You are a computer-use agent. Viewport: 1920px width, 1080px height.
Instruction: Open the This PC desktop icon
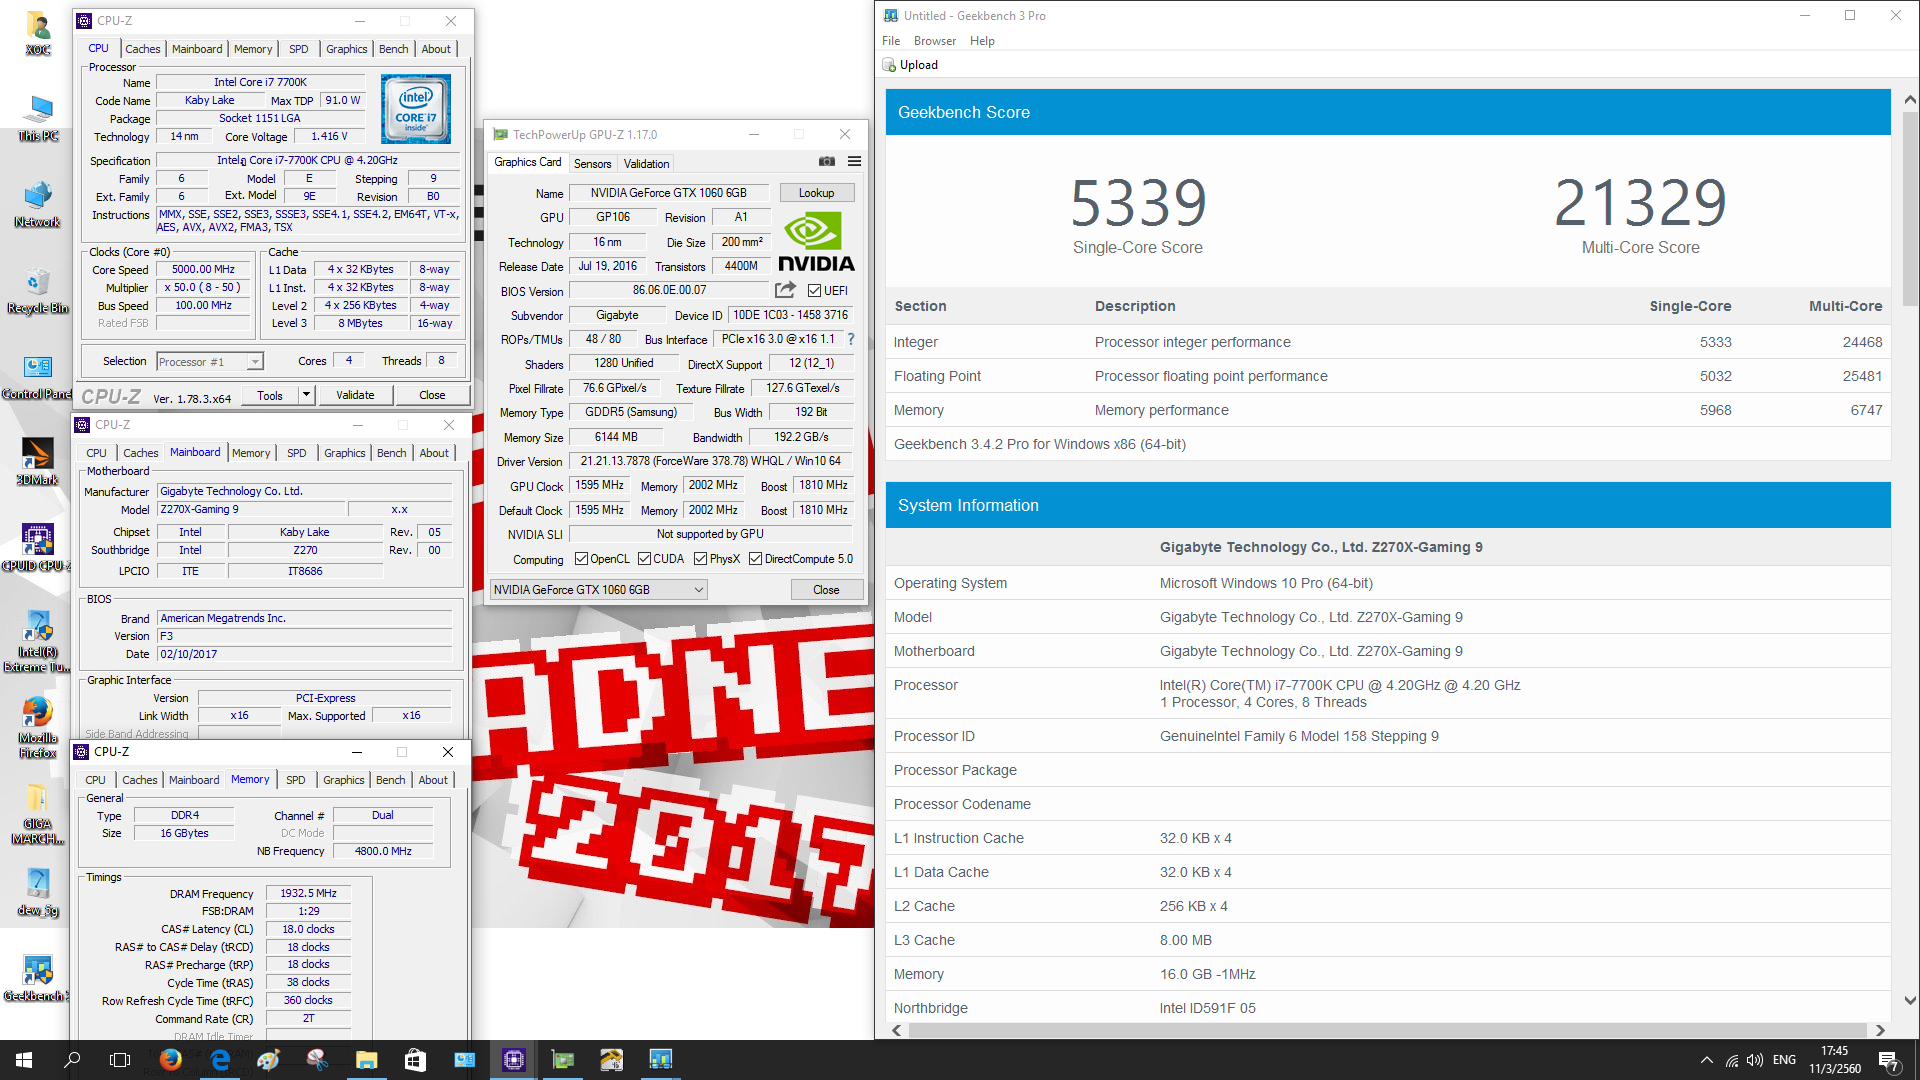point(37,118)
